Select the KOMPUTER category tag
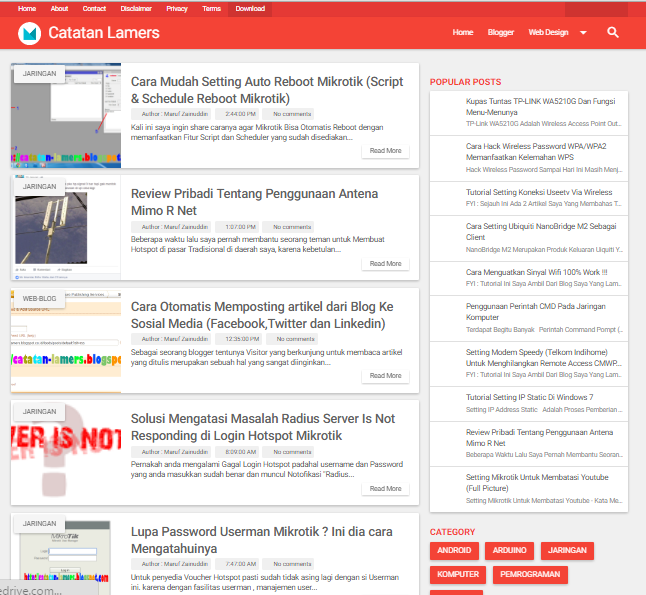 tap(458, 574)
